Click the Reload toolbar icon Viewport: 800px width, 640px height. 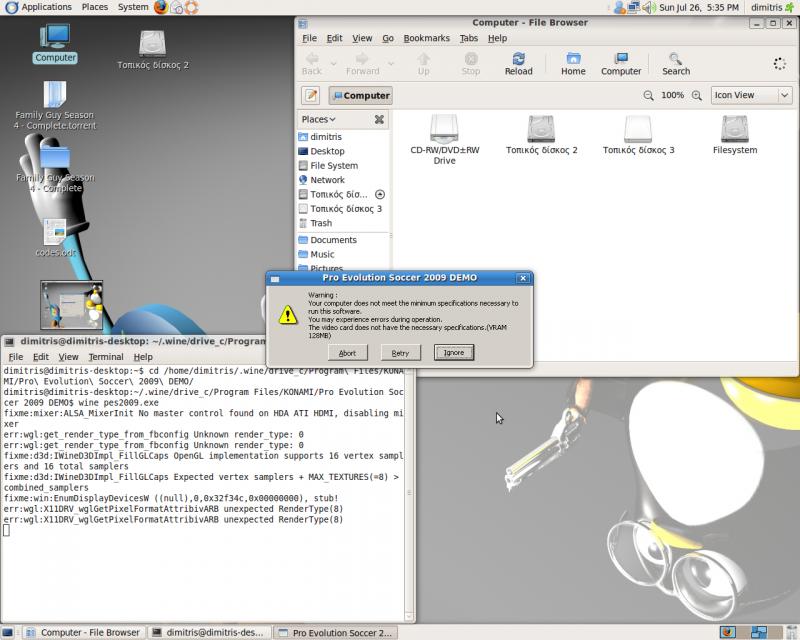point(518,64)
